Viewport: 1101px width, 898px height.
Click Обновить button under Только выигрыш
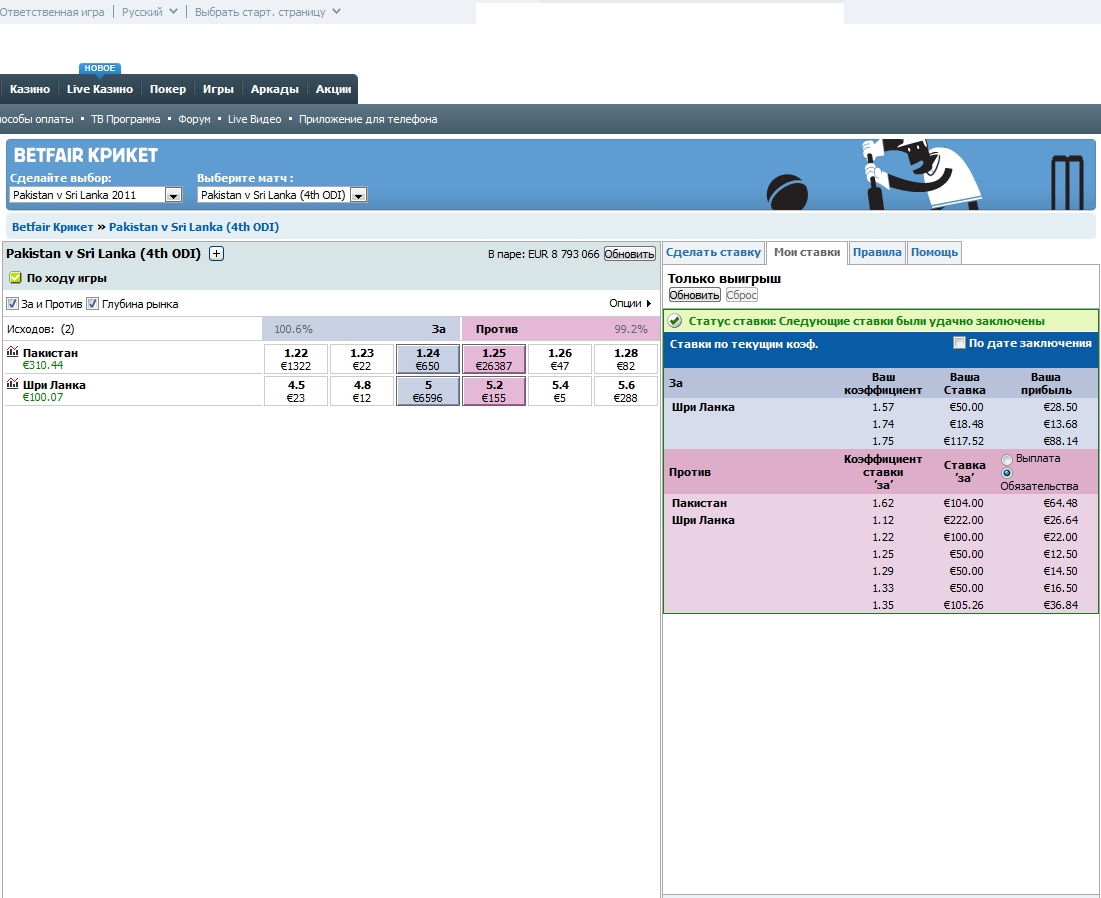coord(694,295)
